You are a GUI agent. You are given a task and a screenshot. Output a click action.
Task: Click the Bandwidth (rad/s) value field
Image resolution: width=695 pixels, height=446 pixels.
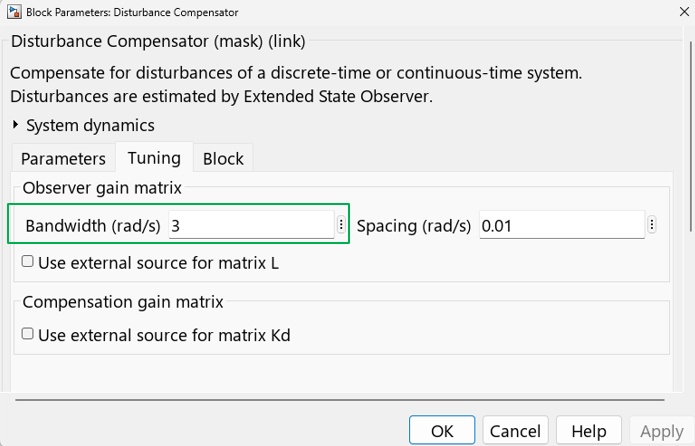pos(250,225)
